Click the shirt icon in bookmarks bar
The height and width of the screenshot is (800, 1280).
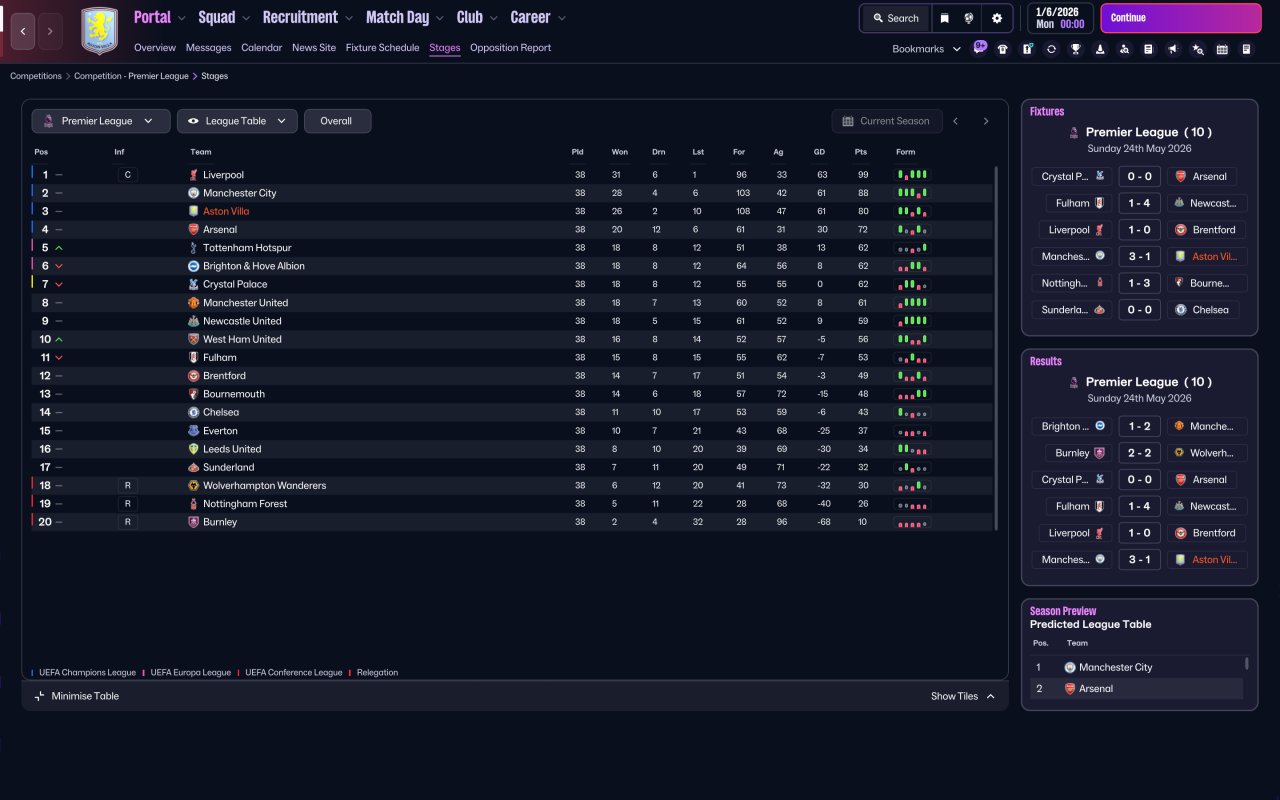(1003, 49)
